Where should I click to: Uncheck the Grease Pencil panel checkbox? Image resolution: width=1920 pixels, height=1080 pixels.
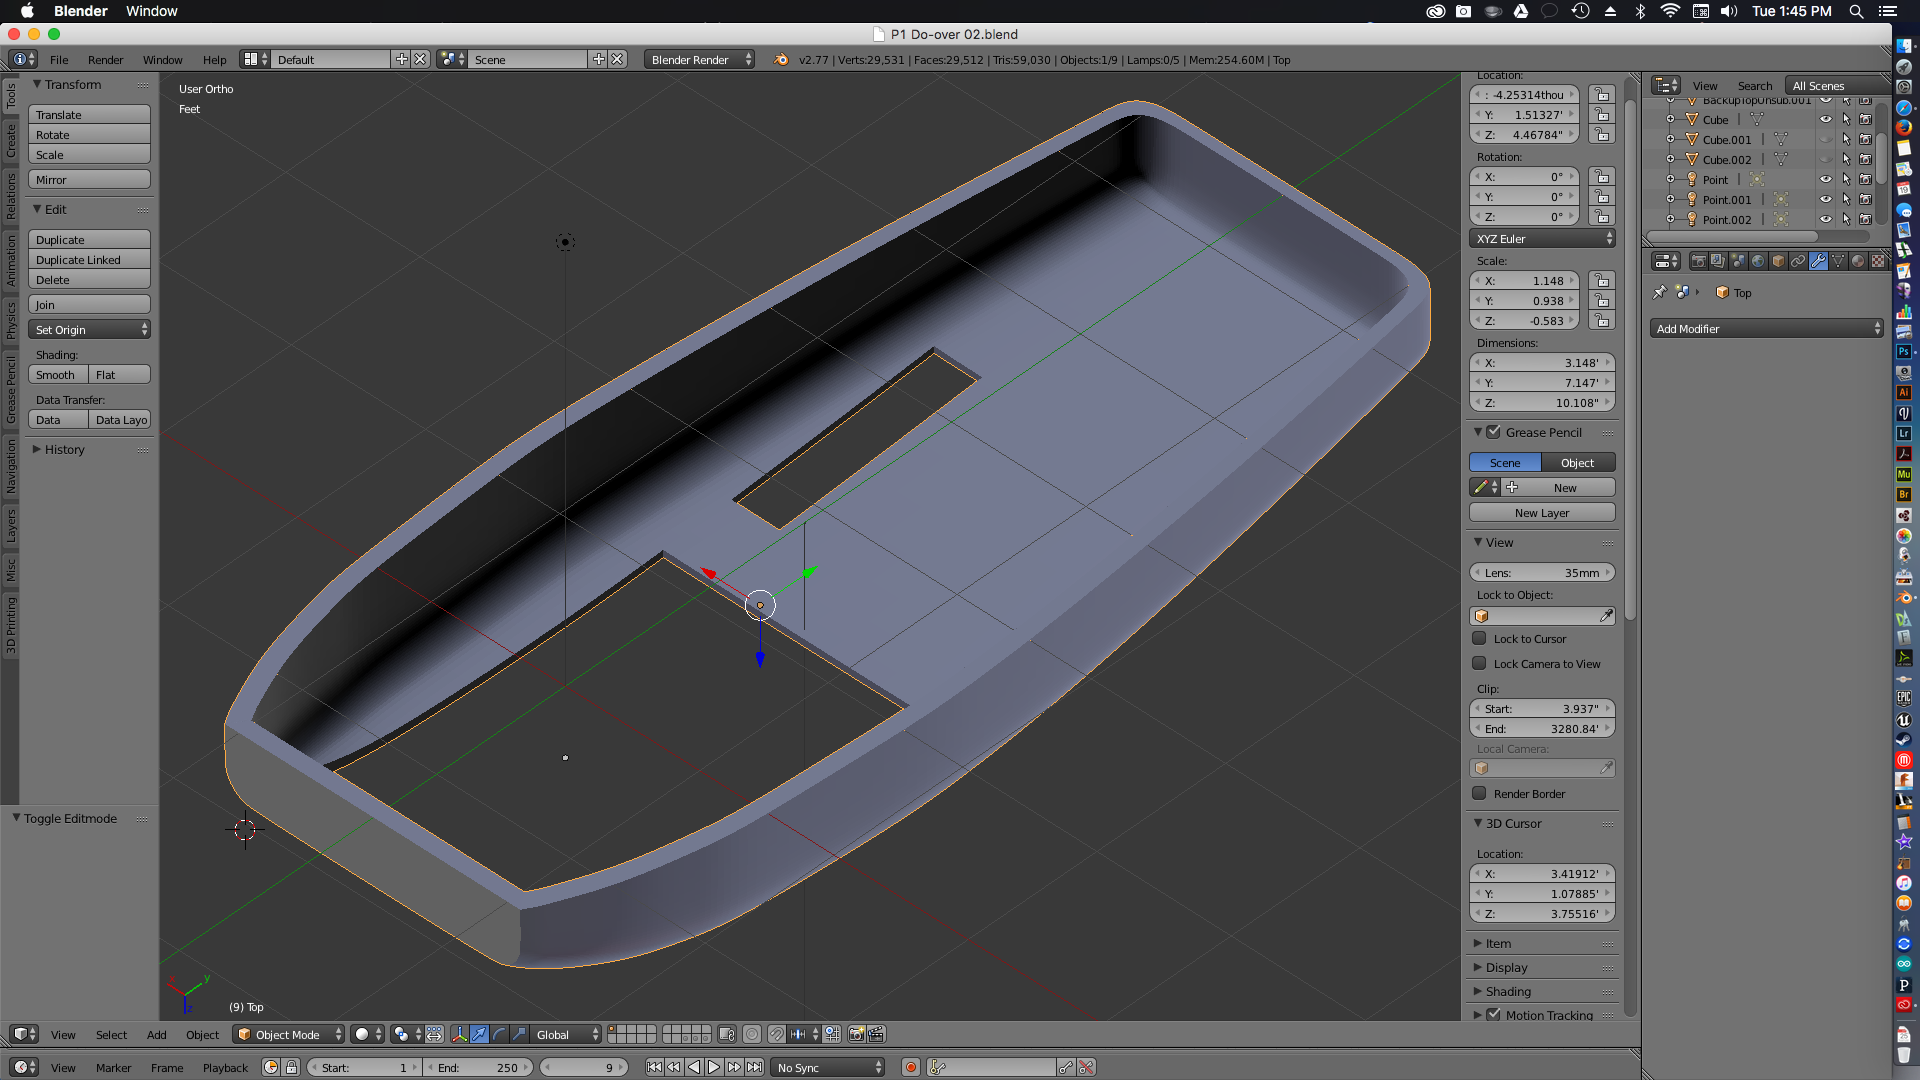coord(1493,432)
